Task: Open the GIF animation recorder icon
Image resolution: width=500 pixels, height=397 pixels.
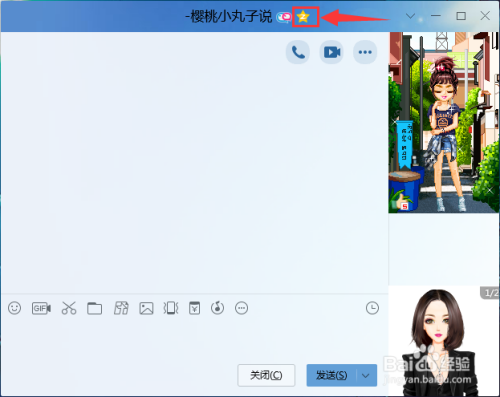Action: 41,308
